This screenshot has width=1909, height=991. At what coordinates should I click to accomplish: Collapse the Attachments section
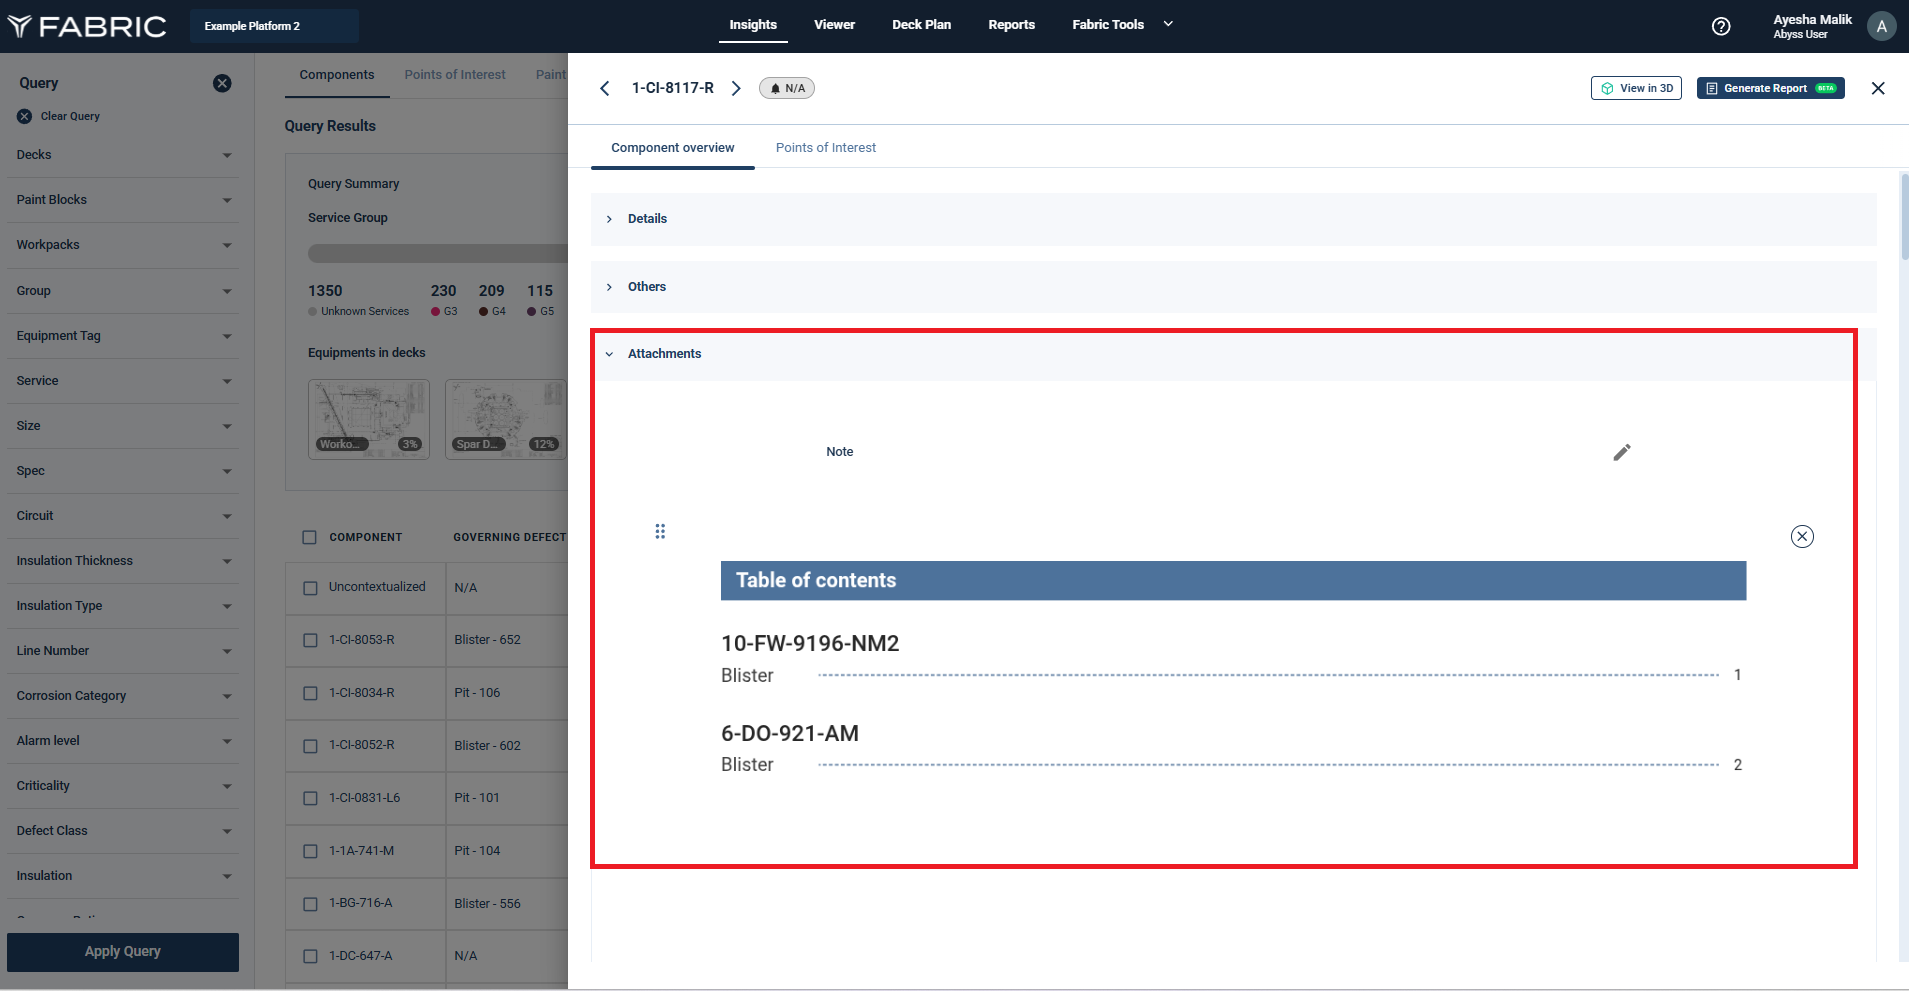(664, 354)
